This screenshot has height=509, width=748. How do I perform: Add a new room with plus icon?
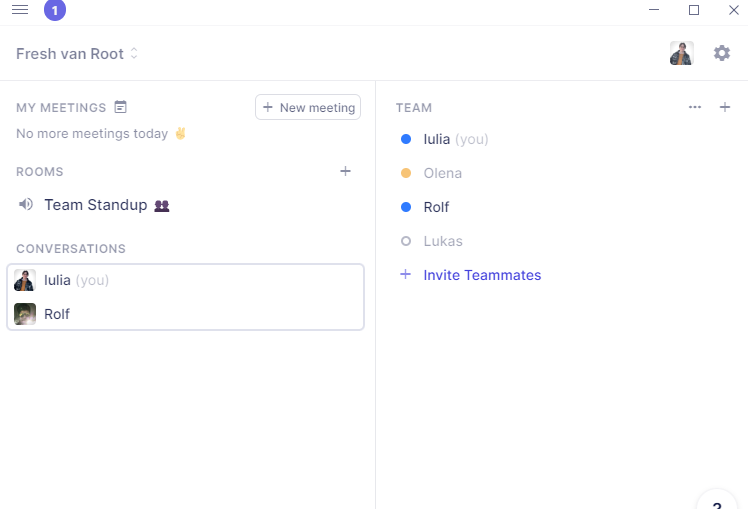(346, 171)
